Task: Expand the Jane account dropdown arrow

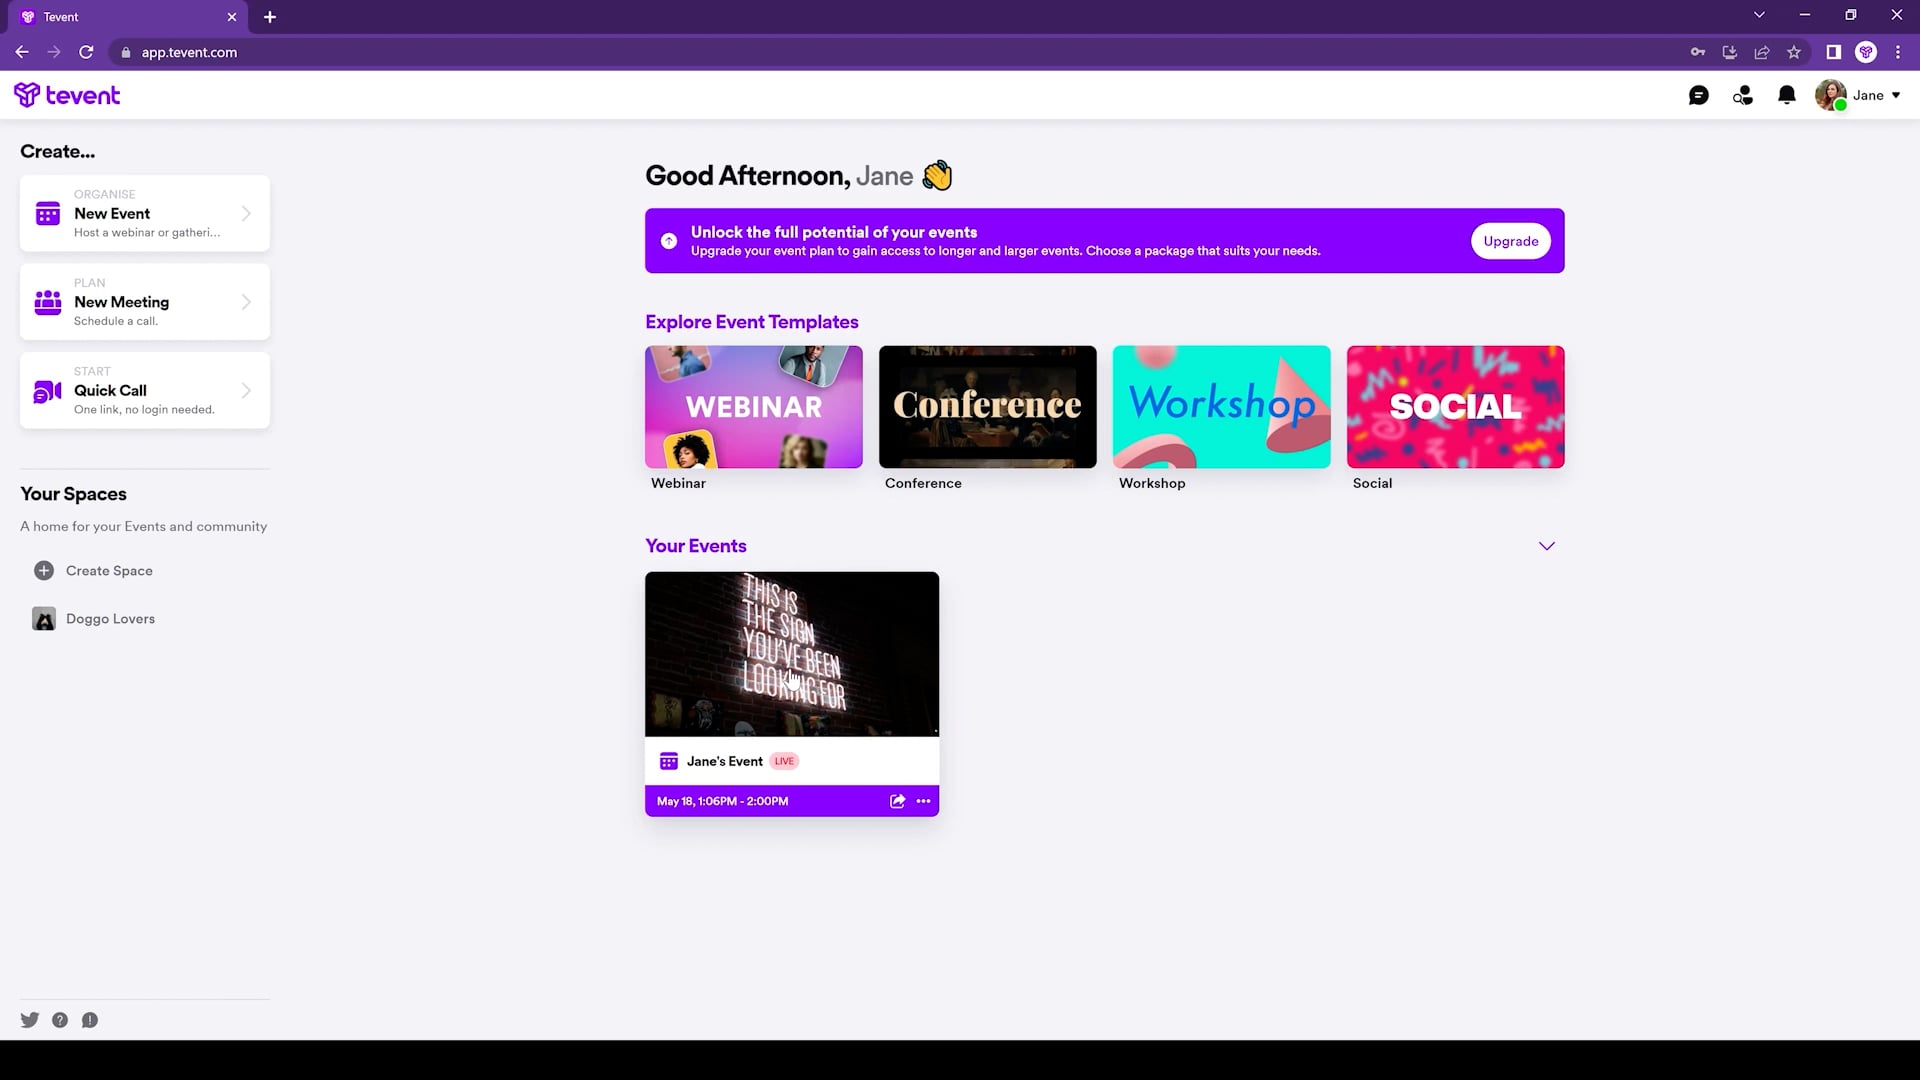Action: [1896, 95]
